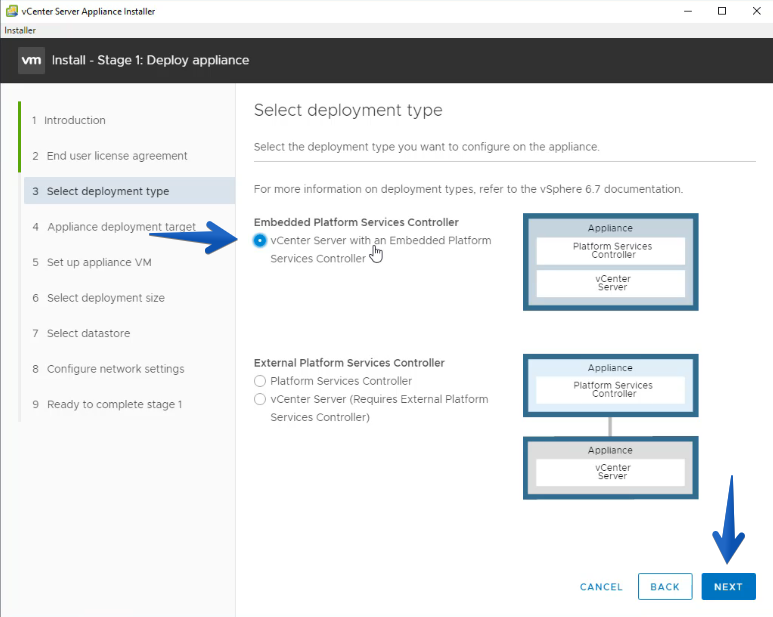Go to step 1 Introduction
The image size is (773, 617).
pos(69,120)
